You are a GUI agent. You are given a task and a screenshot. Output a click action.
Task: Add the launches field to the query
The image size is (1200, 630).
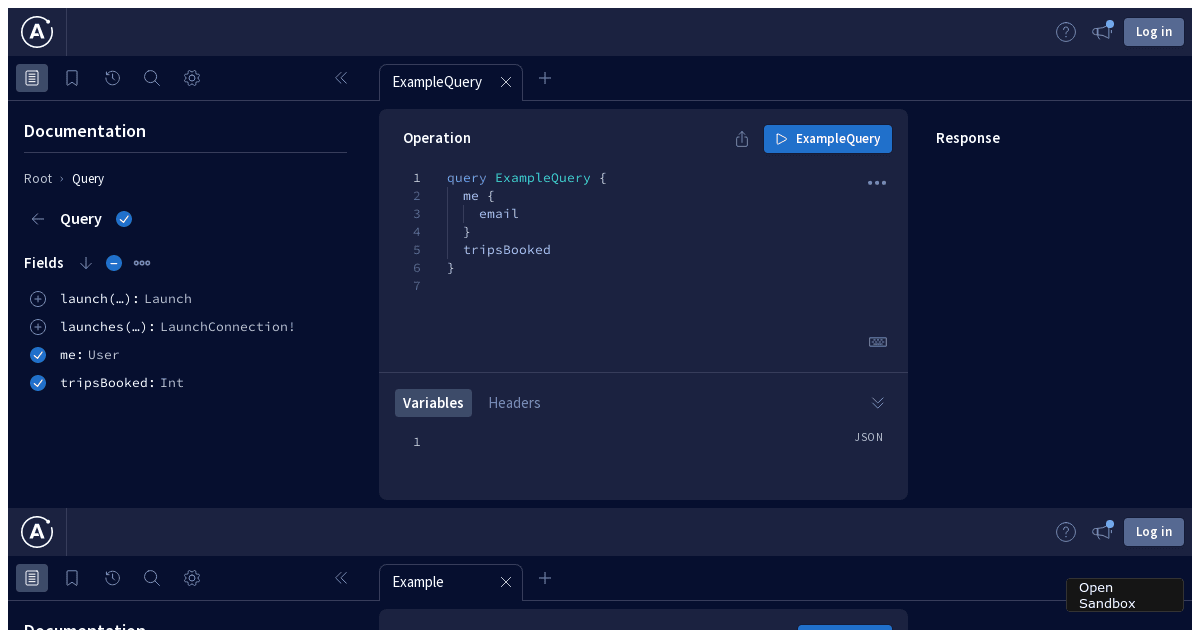tap(37, 327)
